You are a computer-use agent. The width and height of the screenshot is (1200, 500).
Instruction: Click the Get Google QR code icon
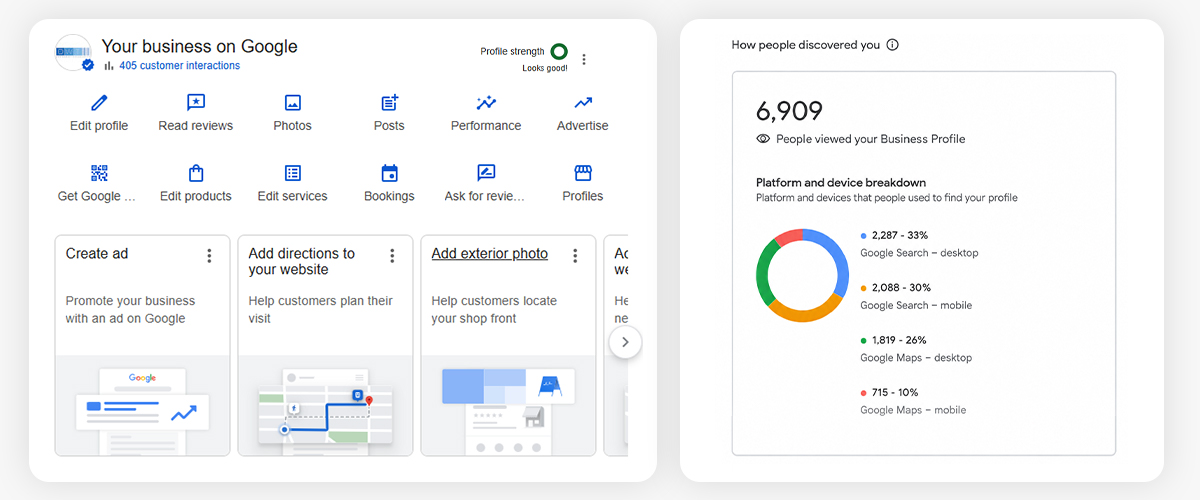[x=99, y=173]
